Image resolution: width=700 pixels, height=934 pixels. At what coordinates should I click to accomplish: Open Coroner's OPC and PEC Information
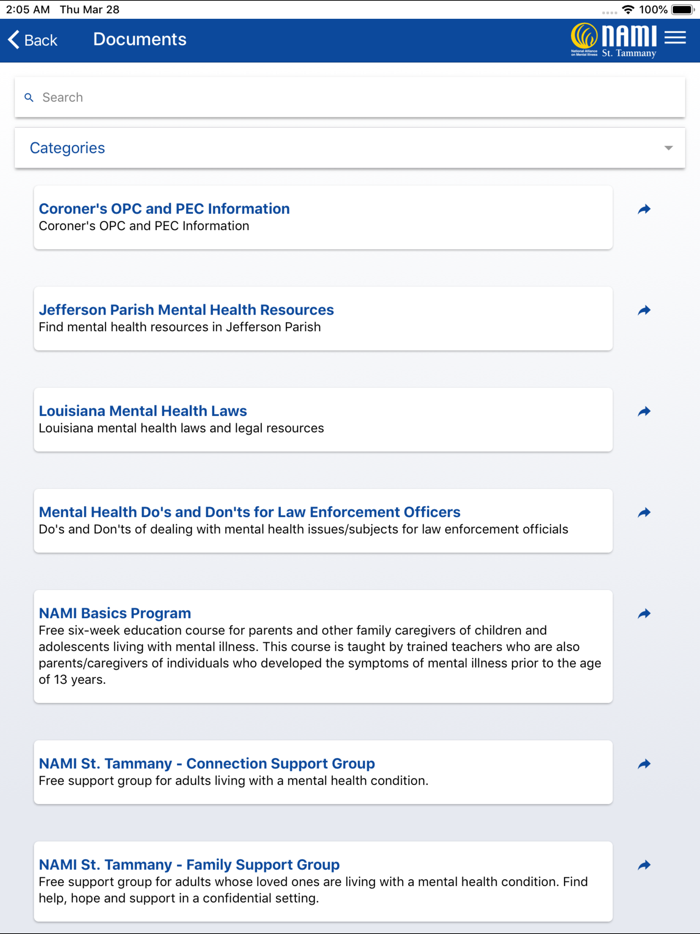click(323, 217)
